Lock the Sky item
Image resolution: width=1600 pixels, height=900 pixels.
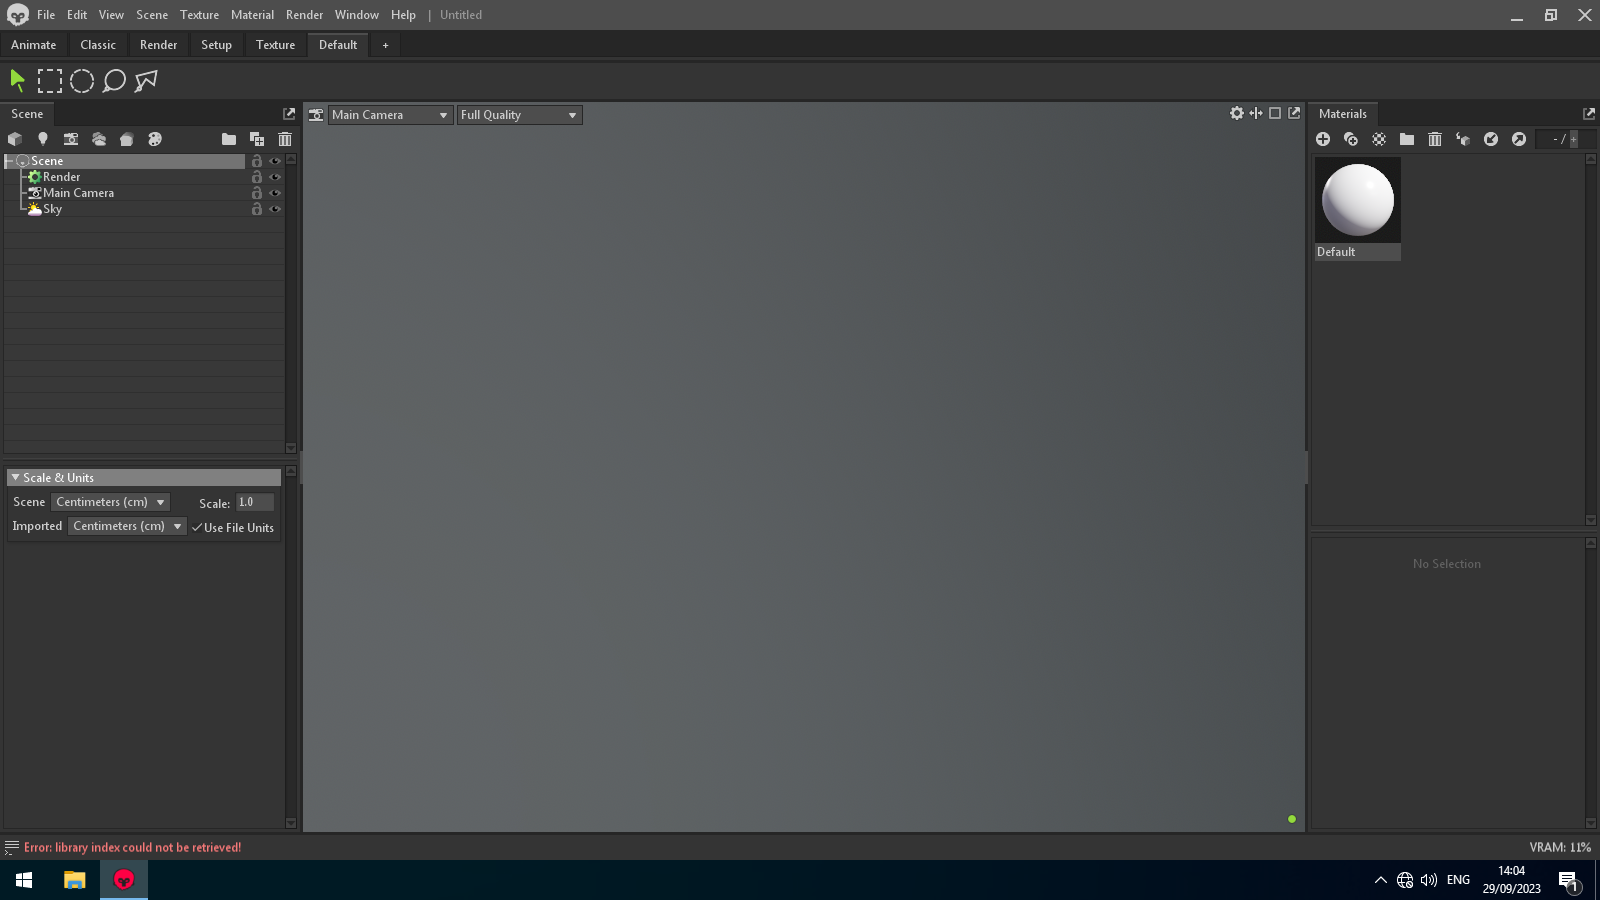[257, 209]
